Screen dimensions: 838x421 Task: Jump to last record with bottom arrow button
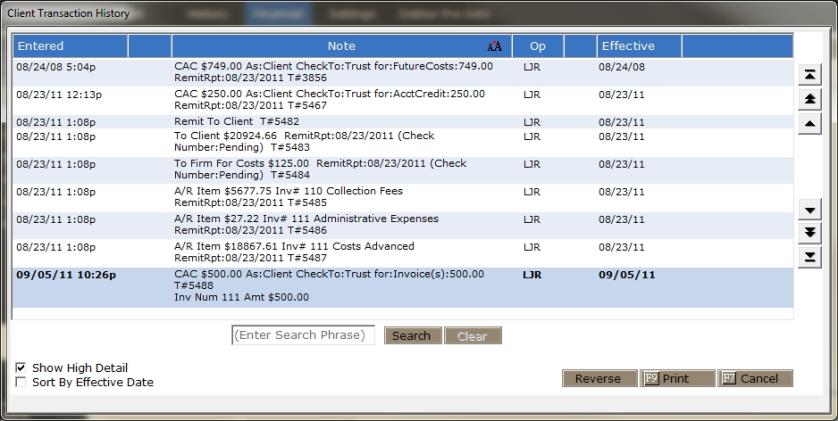tap(810, 258)
